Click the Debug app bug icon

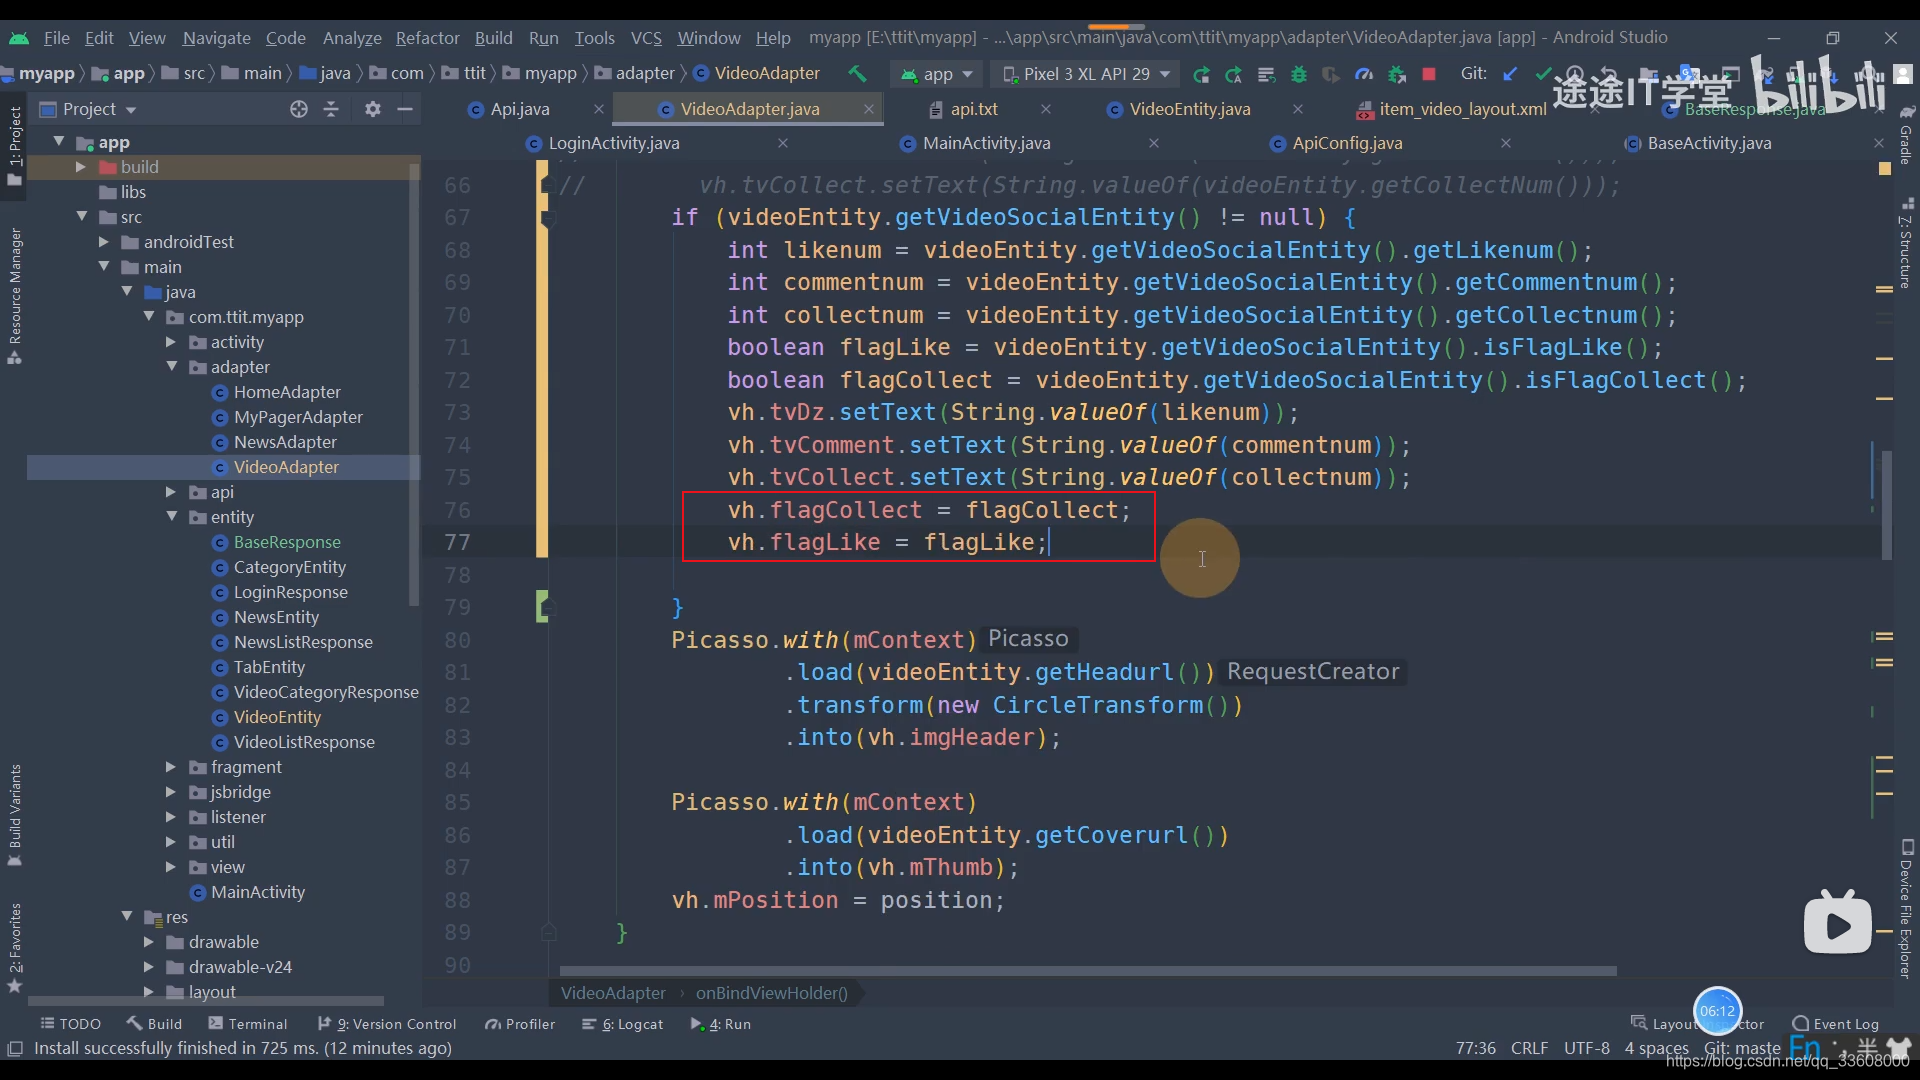1299,74
